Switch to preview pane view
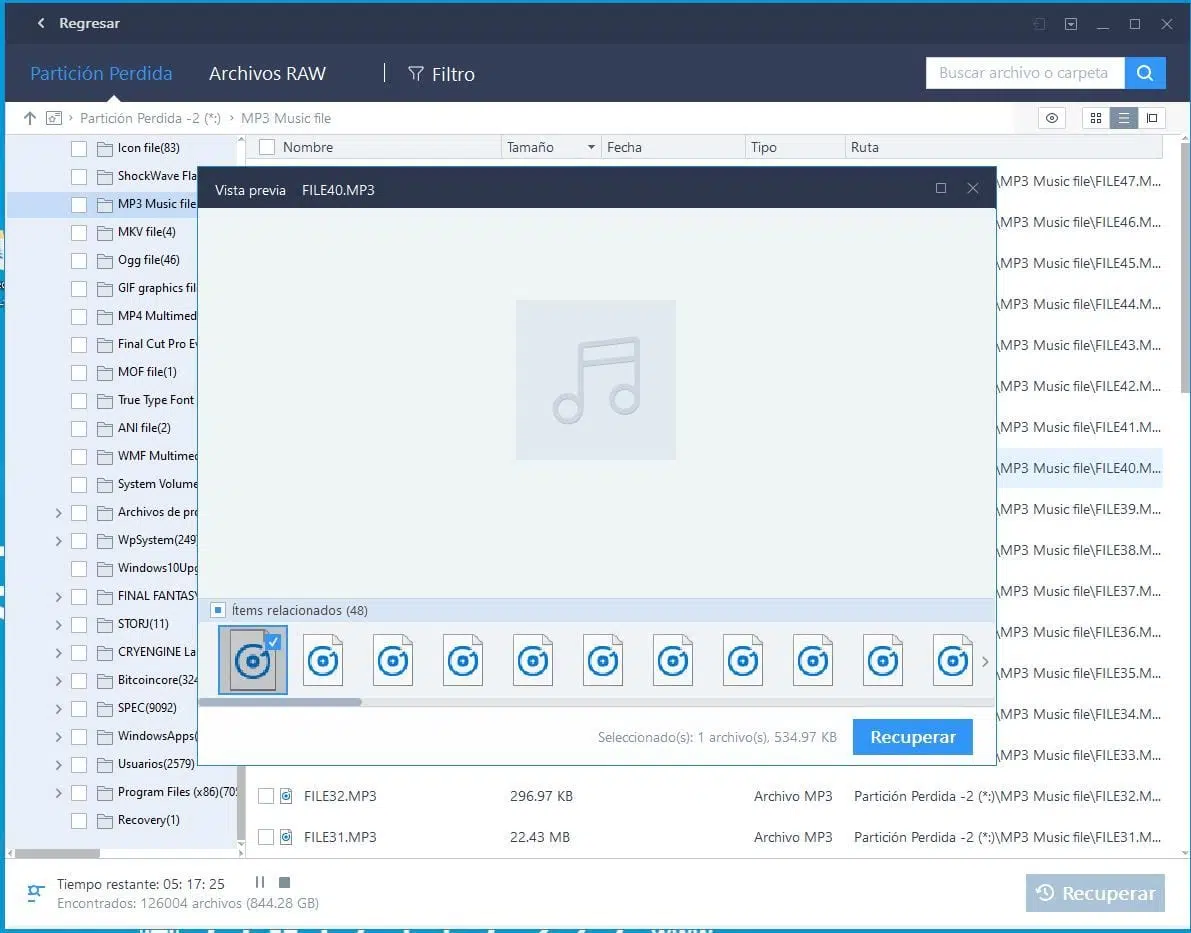 [x=1152, y=118]
